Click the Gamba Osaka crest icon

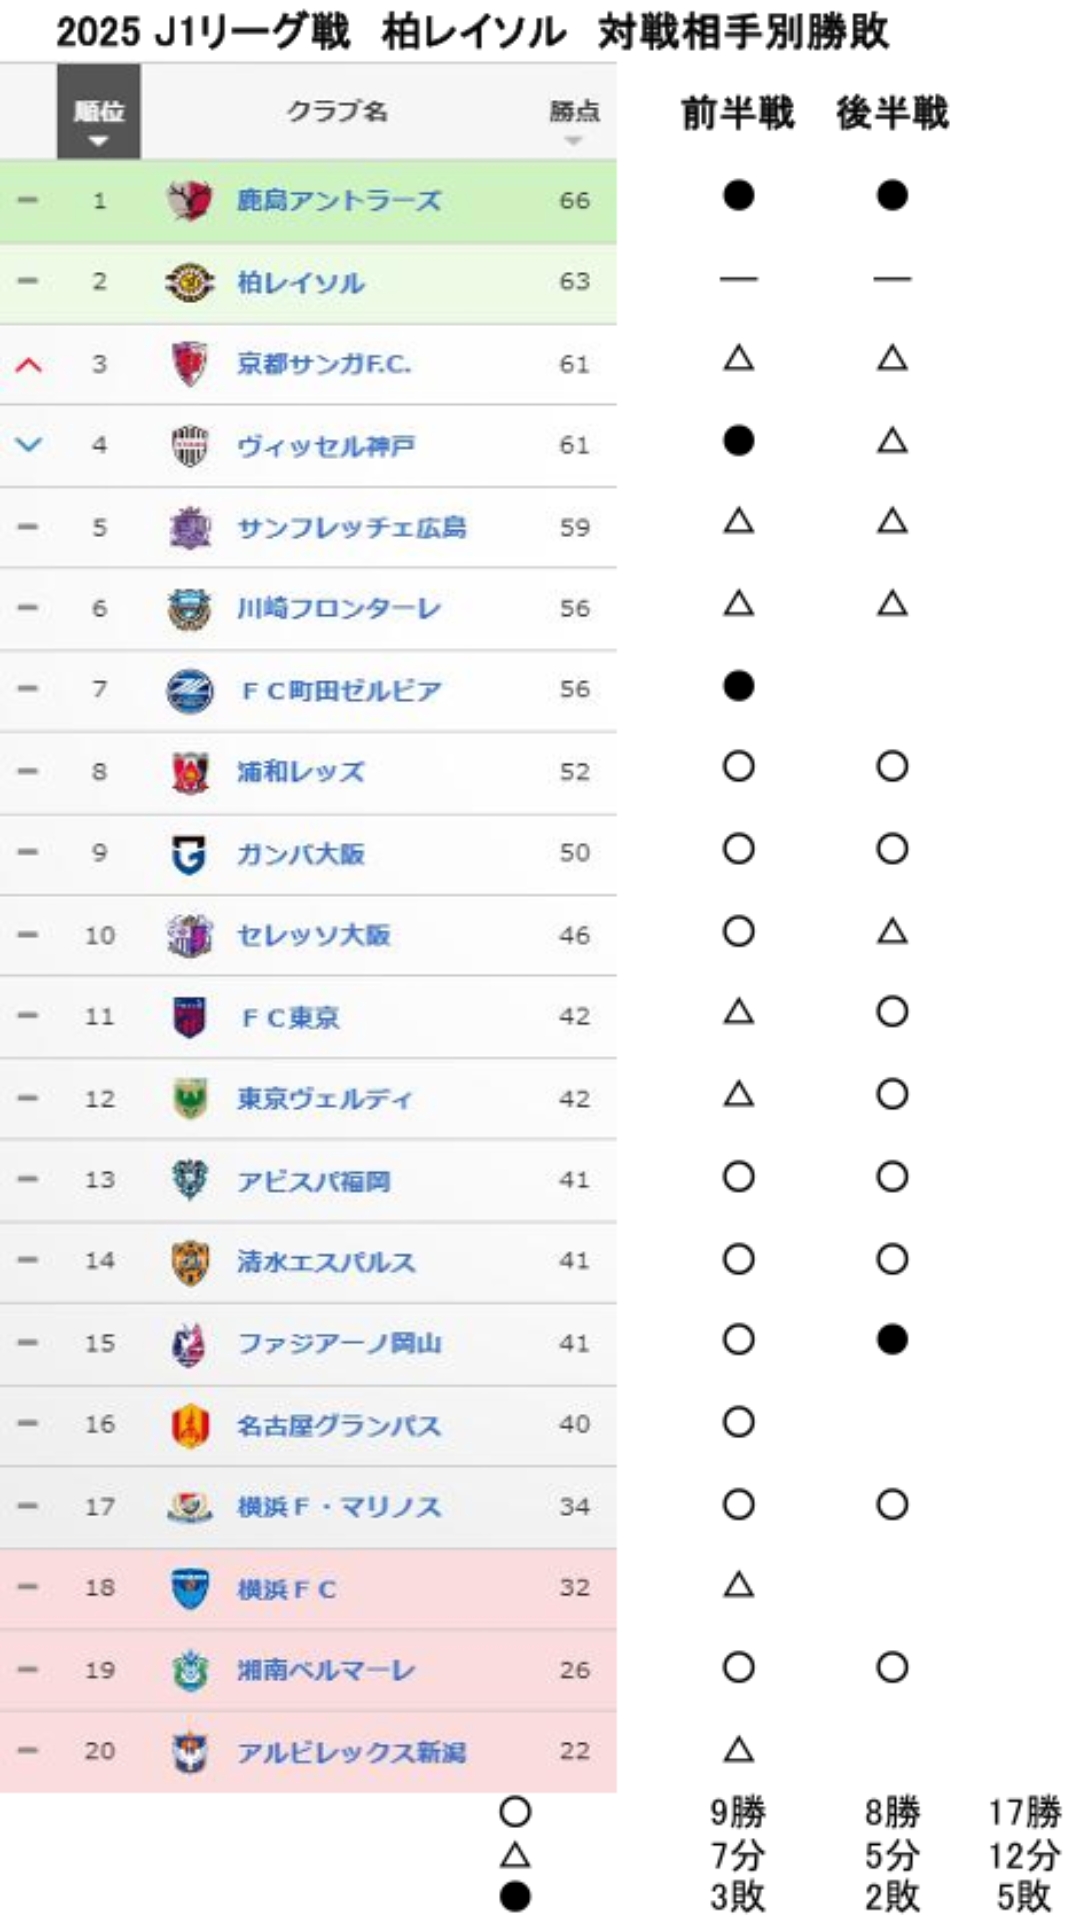189,854
